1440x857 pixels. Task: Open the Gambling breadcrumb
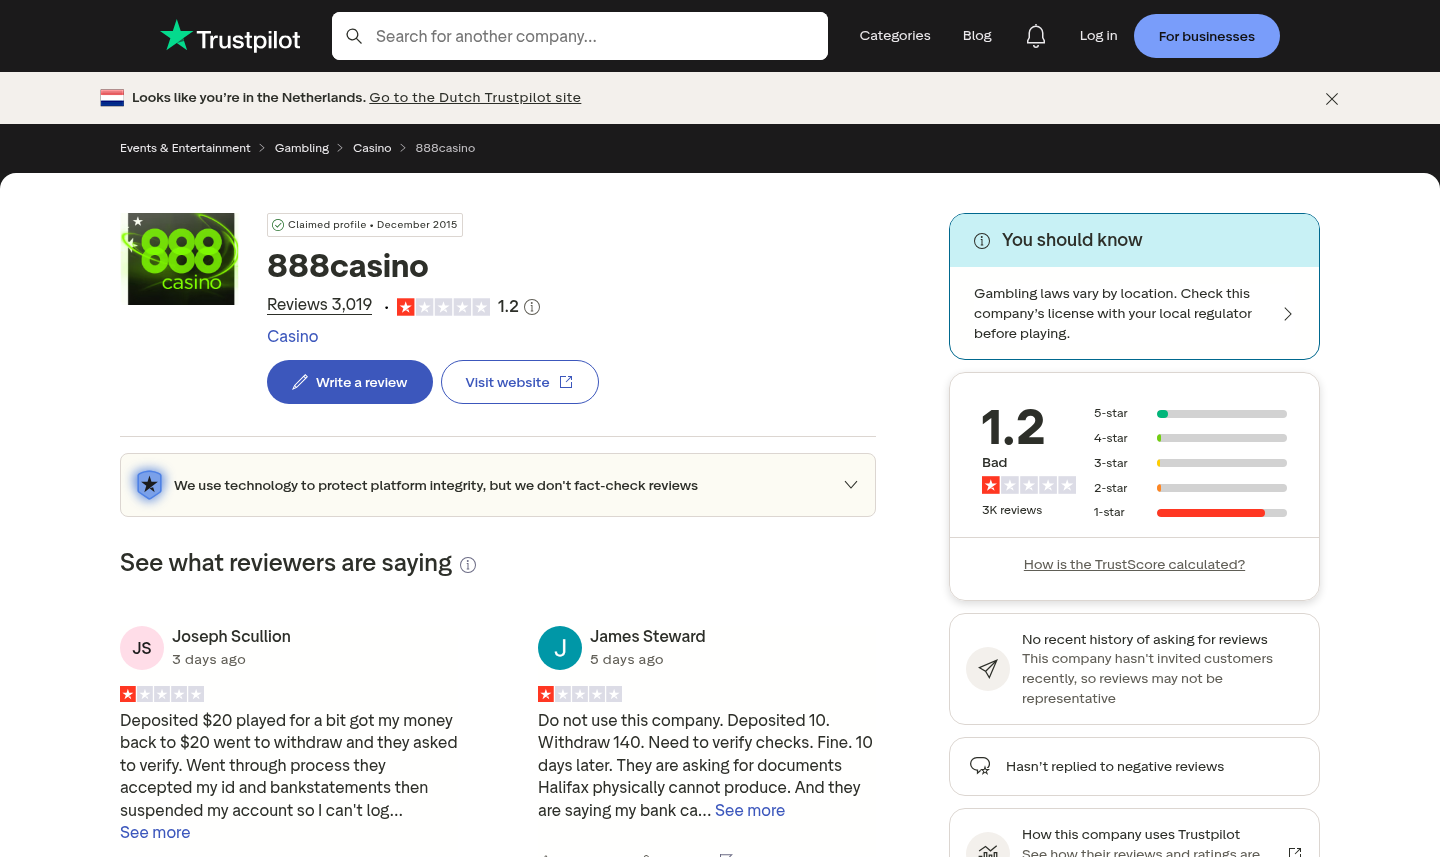click(x=302, y=148)
